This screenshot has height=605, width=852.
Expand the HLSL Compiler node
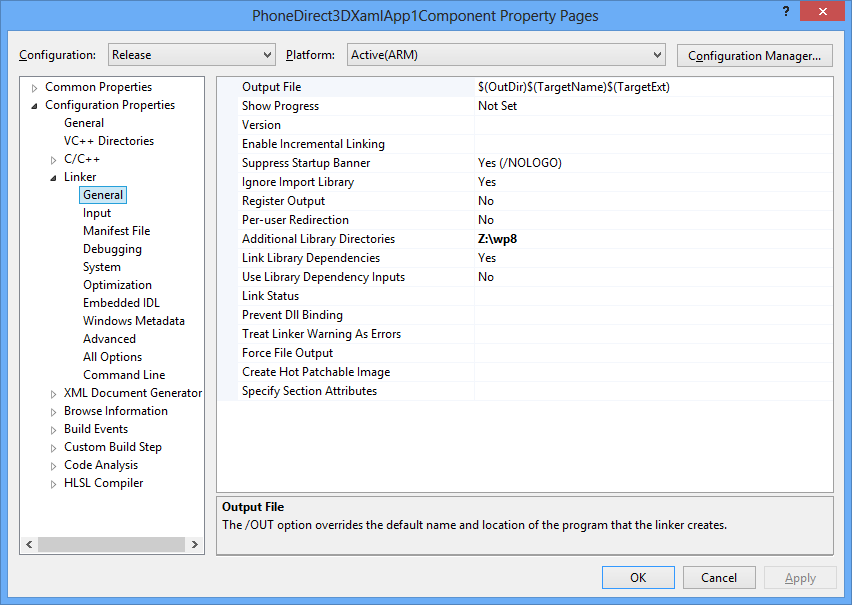tap(54, 483)
